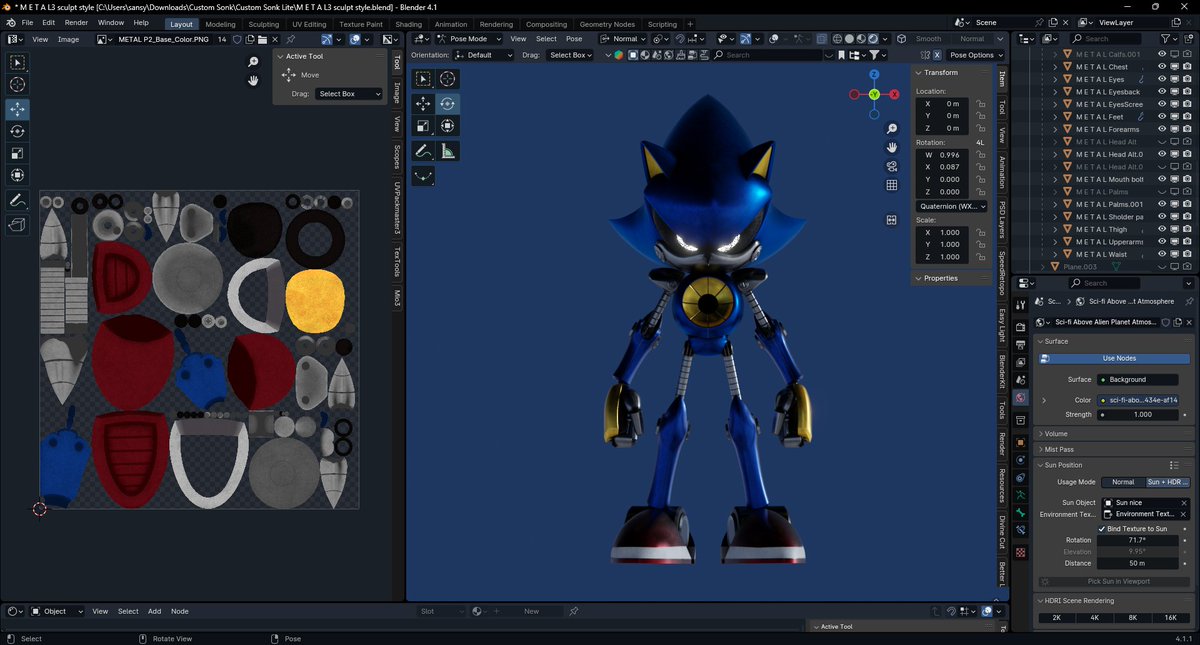Select the Measure tool in 3D viewport
This screenshot has height=645, width=1200.
[447, 151]
